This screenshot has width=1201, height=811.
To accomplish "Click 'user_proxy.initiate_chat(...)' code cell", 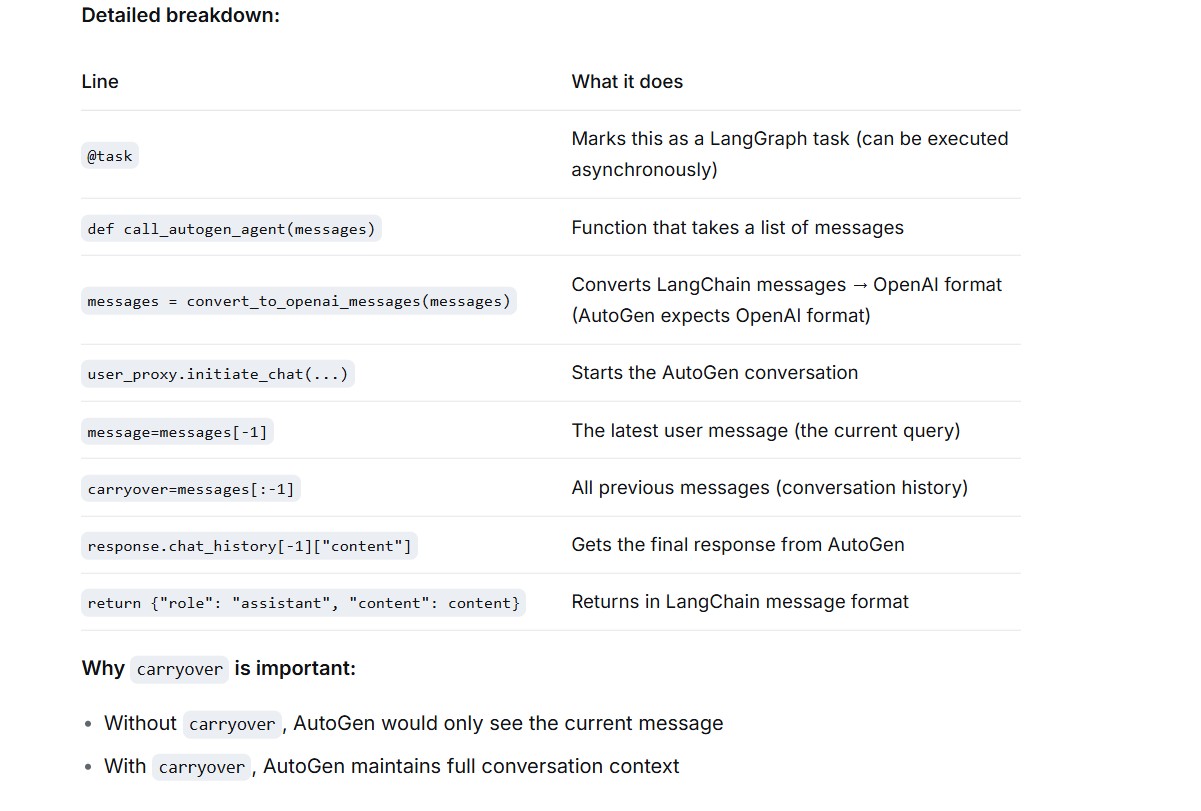I will pyautogui.click(x=218, y=374).
